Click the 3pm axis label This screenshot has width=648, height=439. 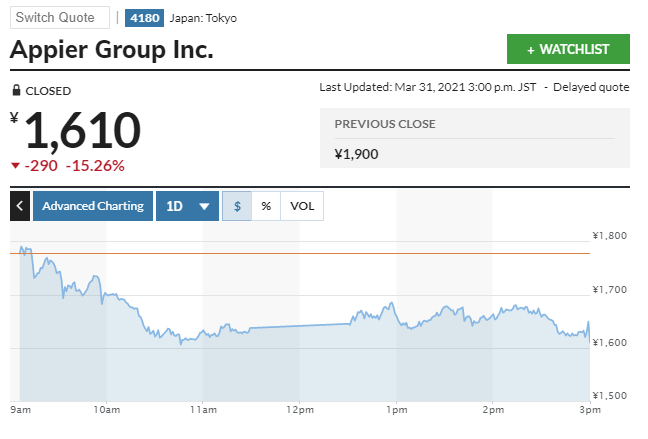point(590,410)
